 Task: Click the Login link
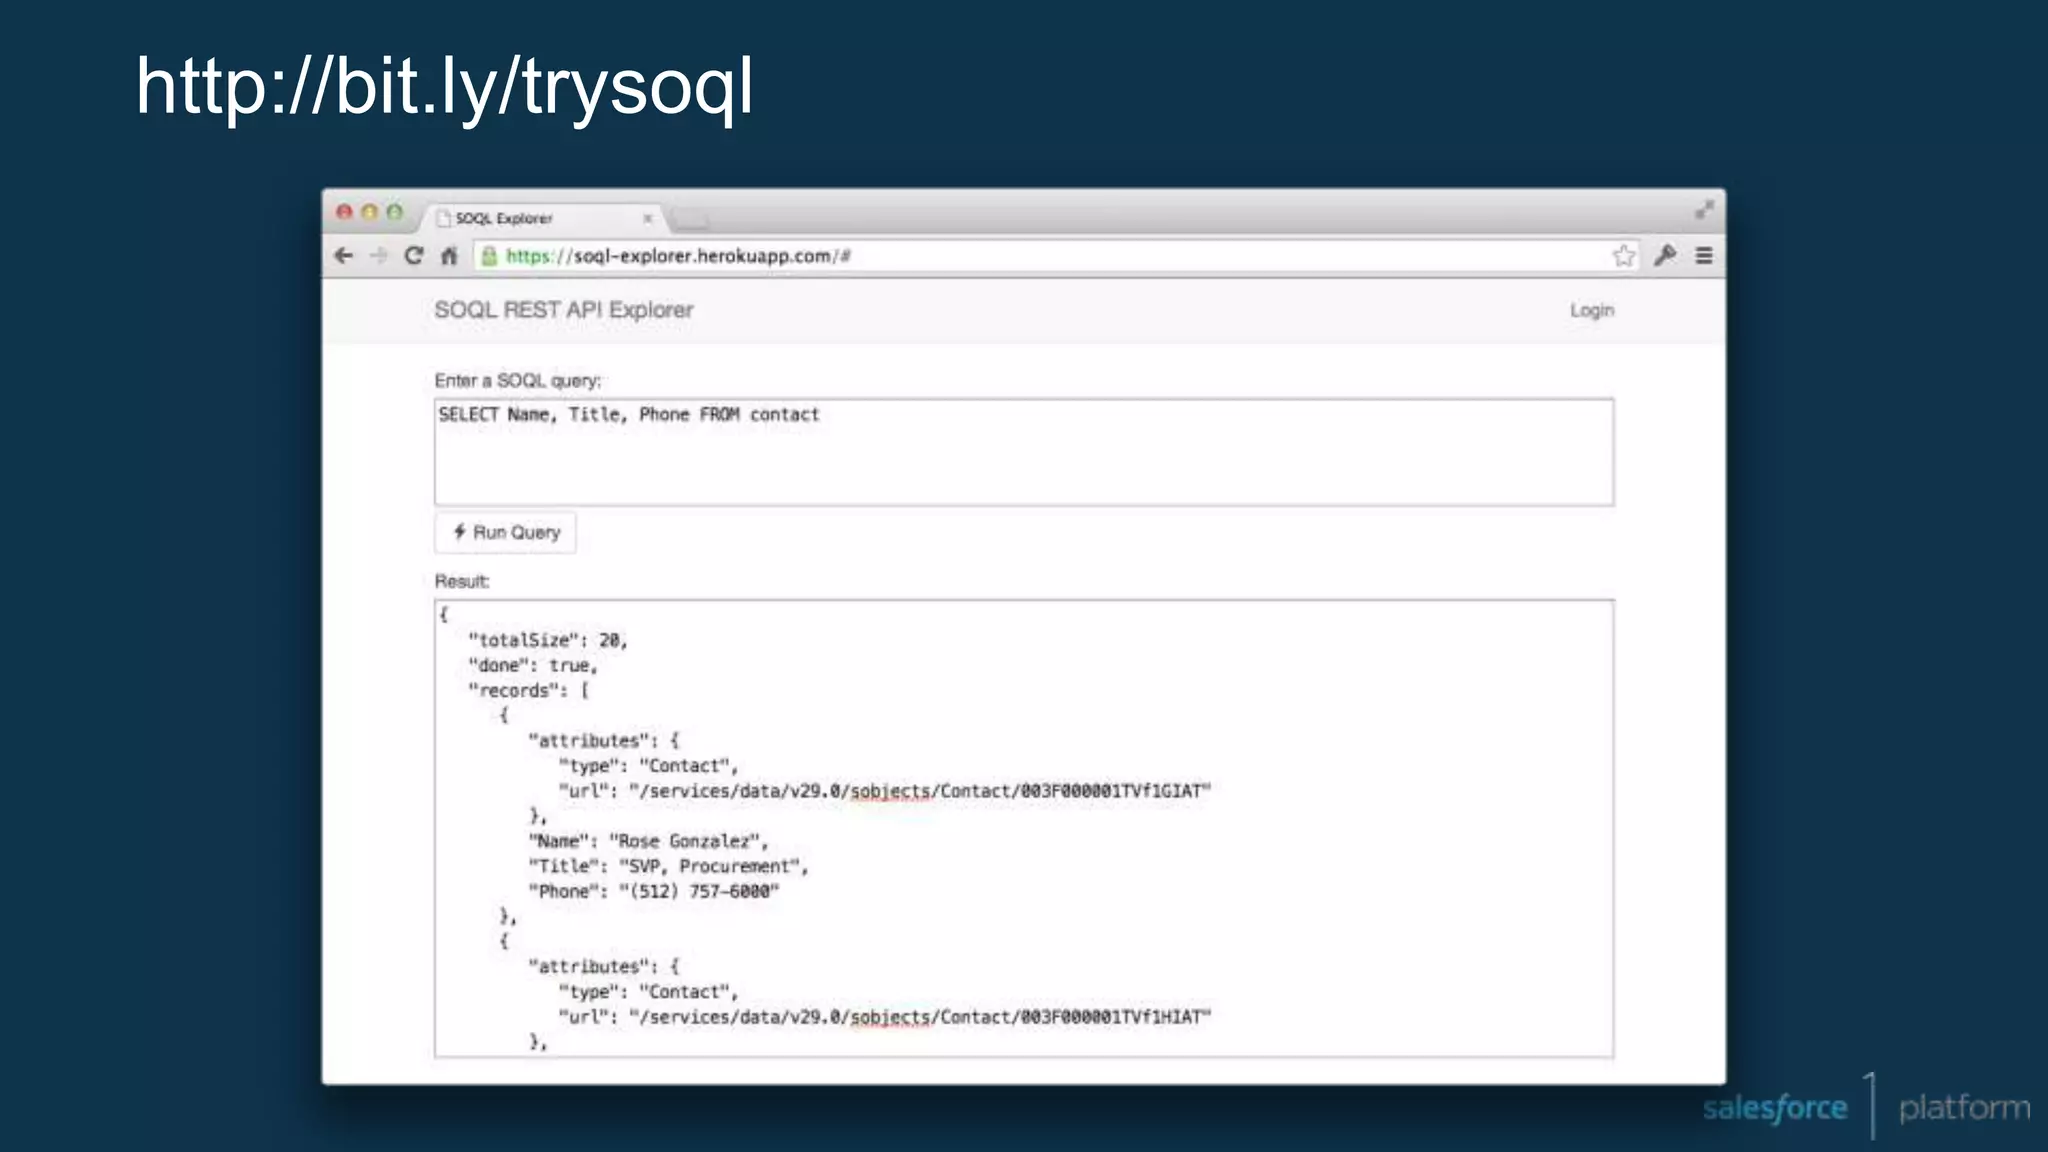[1591, 310]
